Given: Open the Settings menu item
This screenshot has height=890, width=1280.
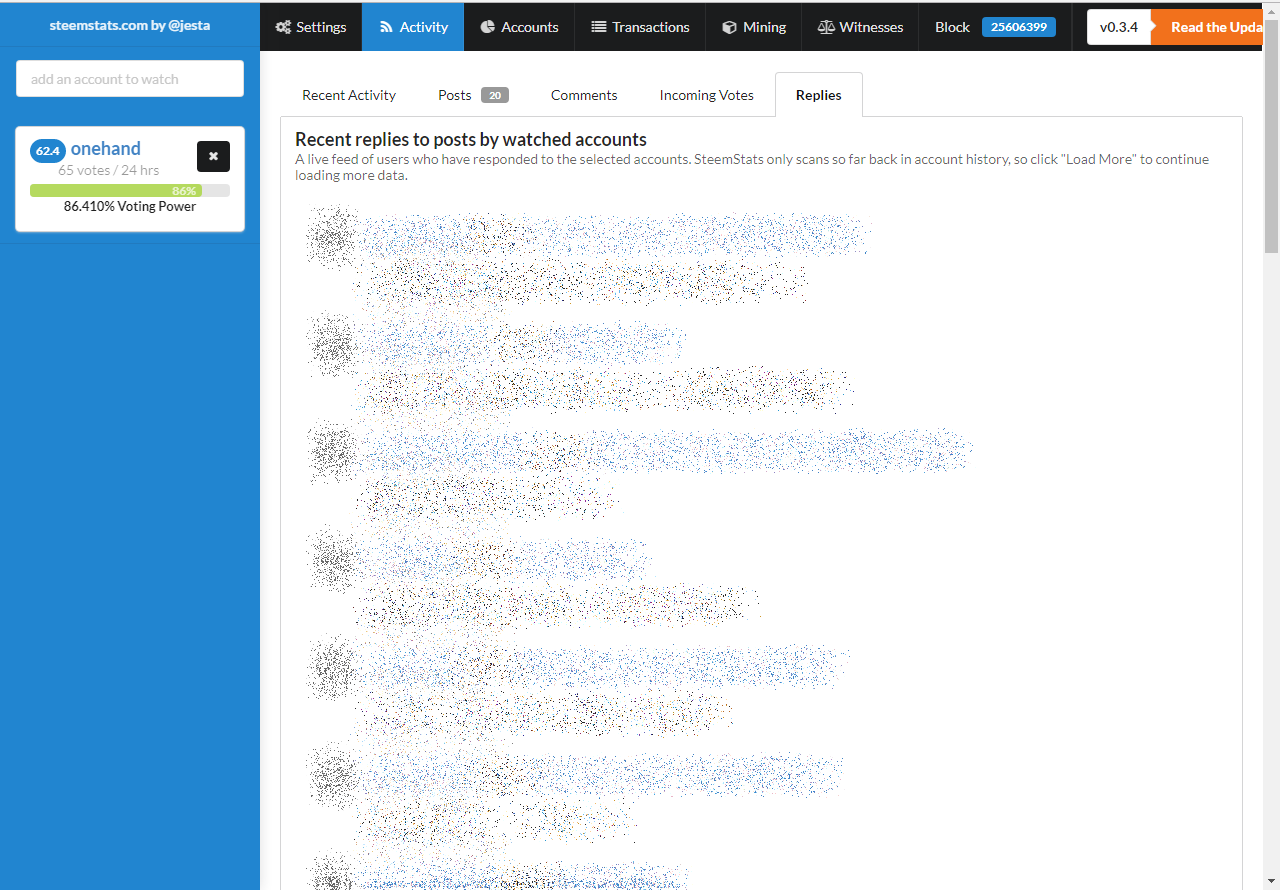Looking at the screenshot, I should (x=311, y=27).
